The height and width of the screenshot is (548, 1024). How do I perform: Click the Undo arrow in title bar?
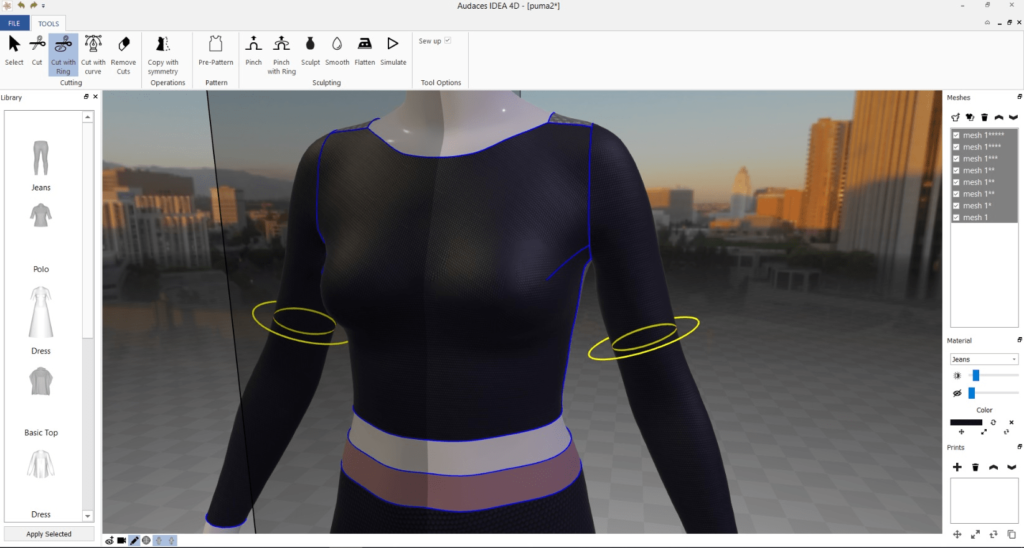(21, 5)
